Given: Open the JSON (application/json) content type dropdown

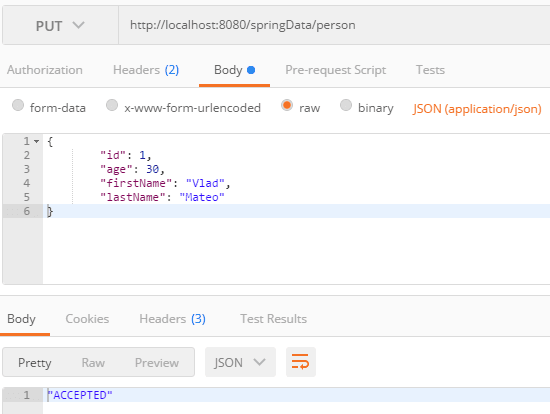Looking at the screenshot, I should 477,109.
